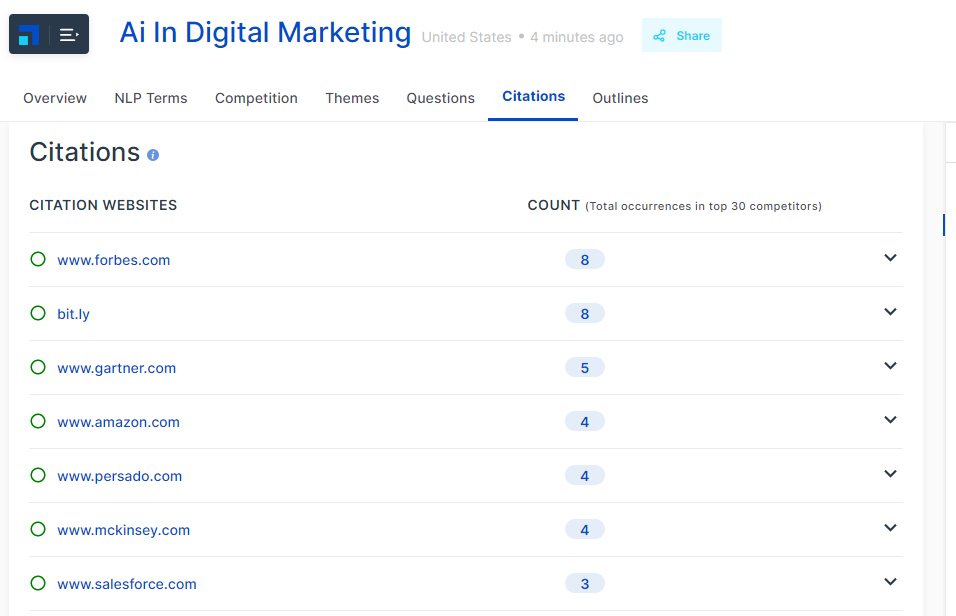The width and height of the screenshot is (956, 616).
Task: Click the blue square app logo
Action: 29,35
